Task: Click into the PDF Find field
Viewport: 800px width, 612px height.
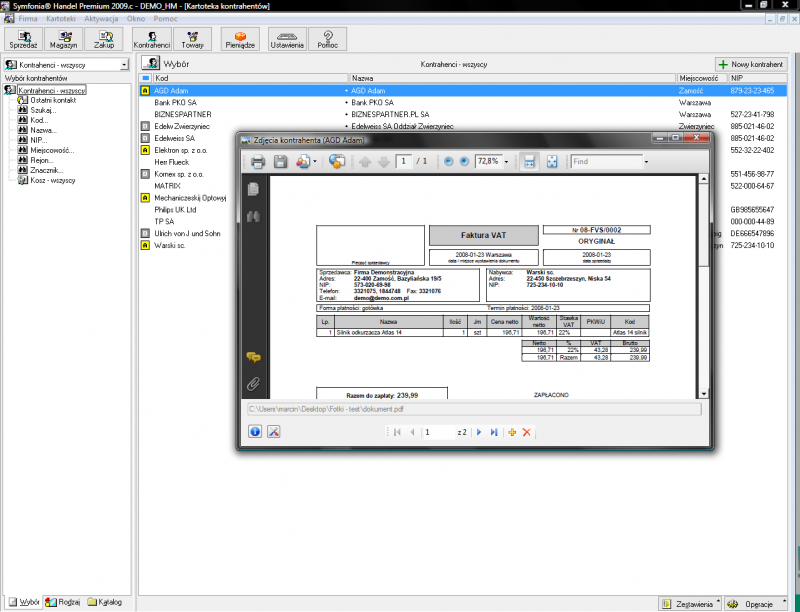Action: point(606,162)
